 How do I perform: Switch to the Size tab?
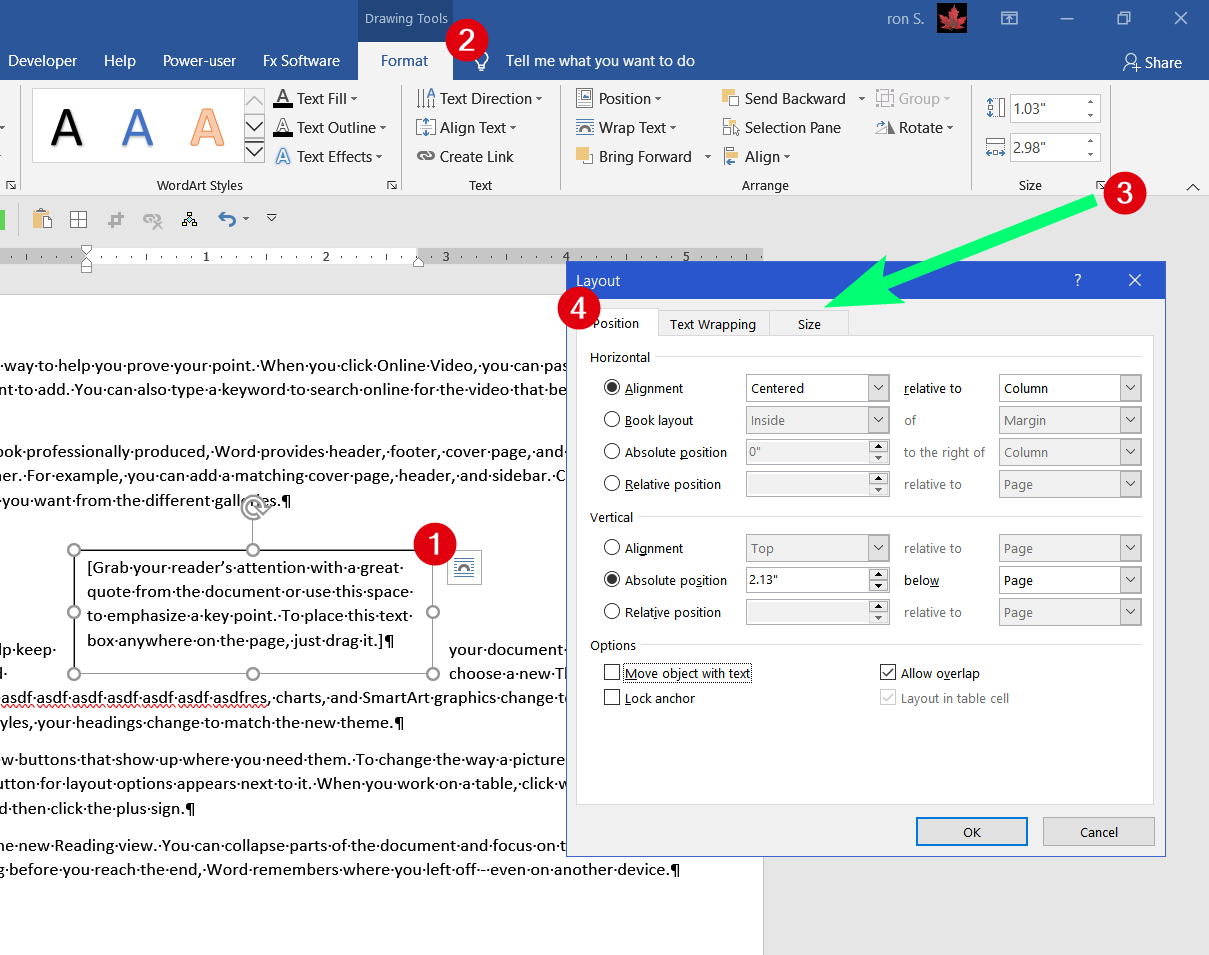809,324
